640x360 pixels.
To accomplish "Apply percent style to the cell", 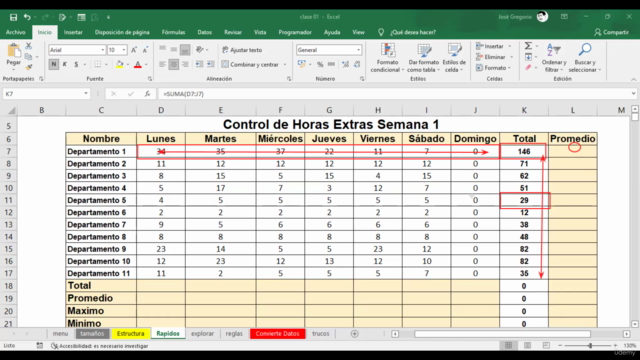I will click(320, 64).
